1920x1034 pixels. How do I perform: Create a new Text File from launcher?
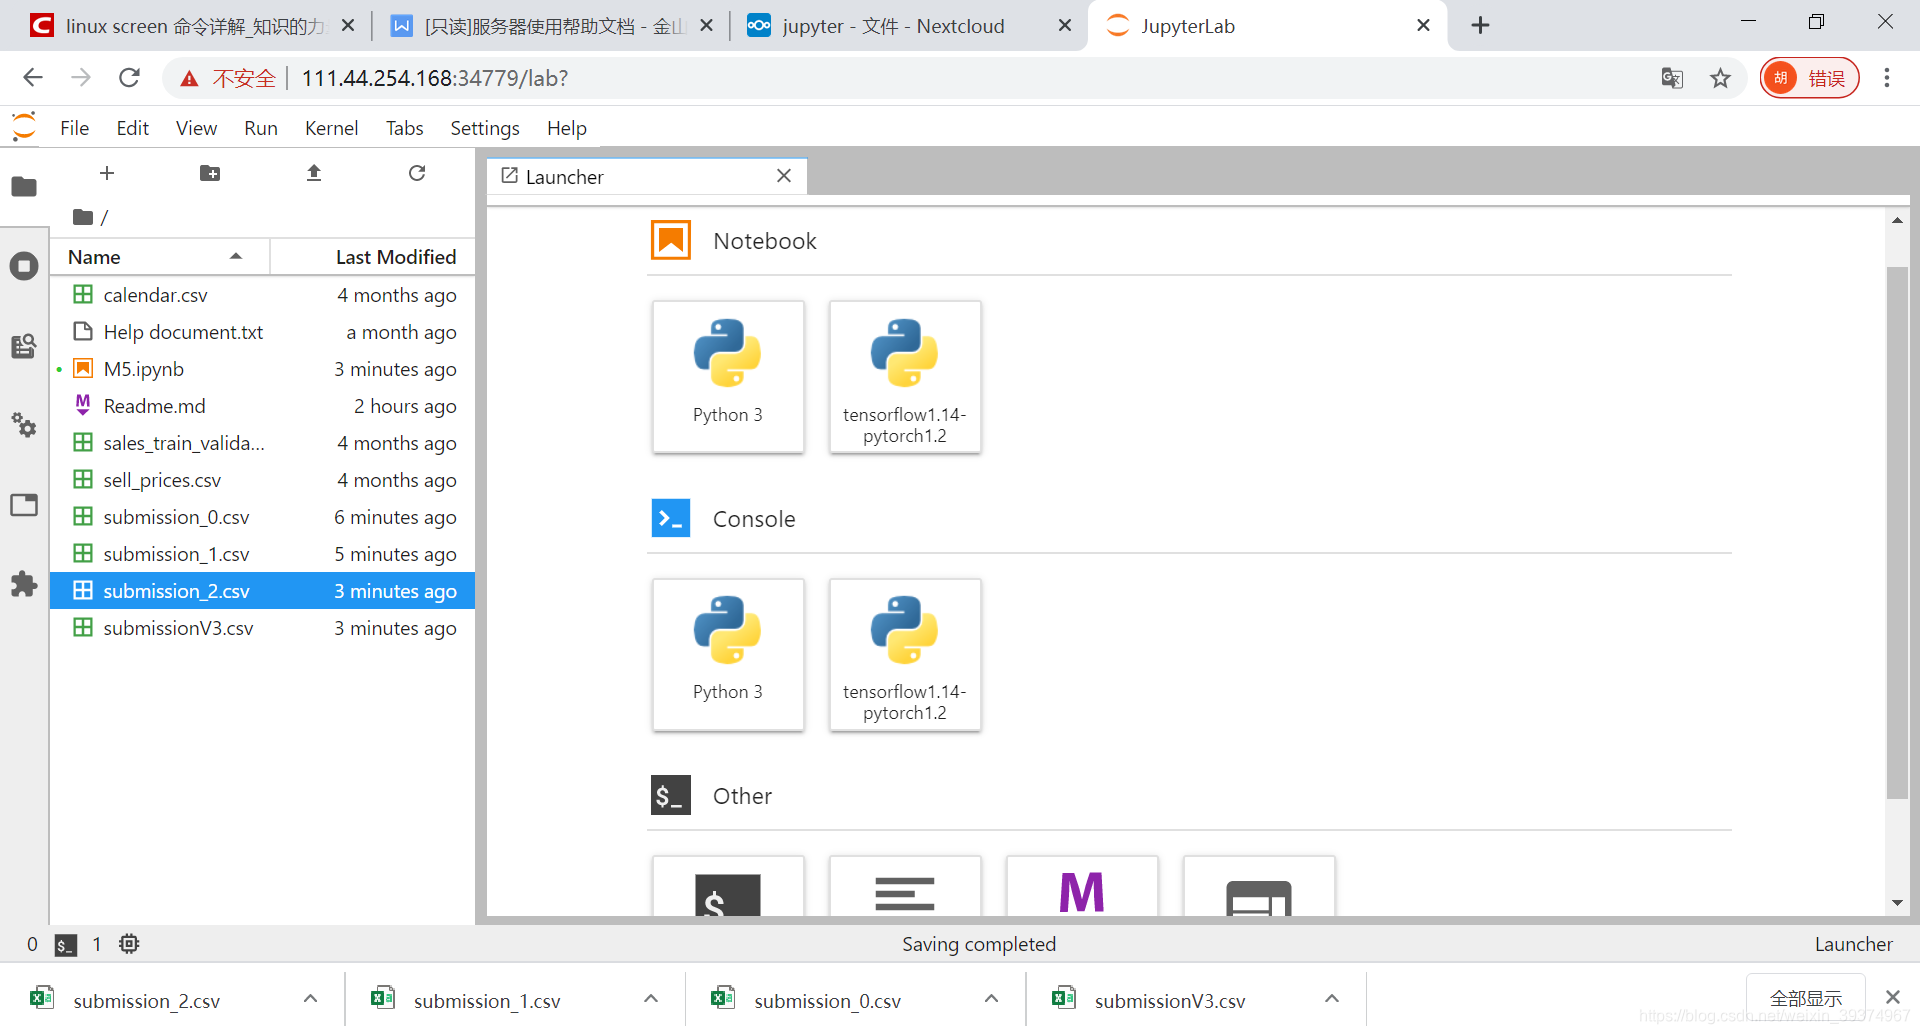(905, 886)
